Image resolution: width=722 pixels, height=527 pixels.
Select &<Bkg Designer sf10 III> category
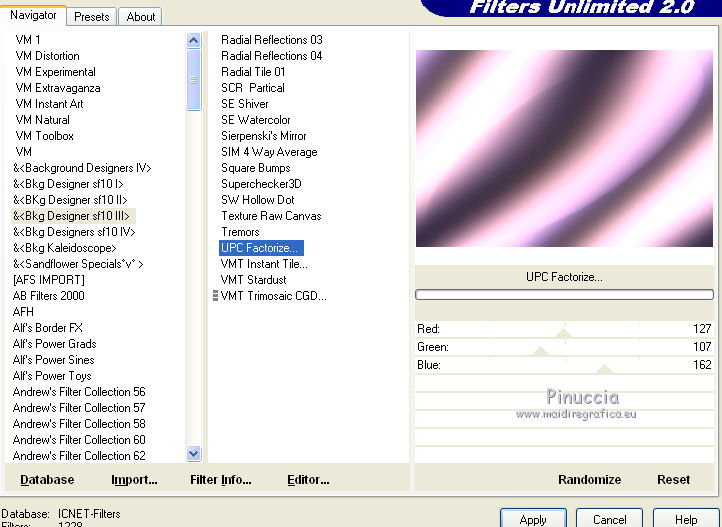pyautogui.click(x=71, y=216)
